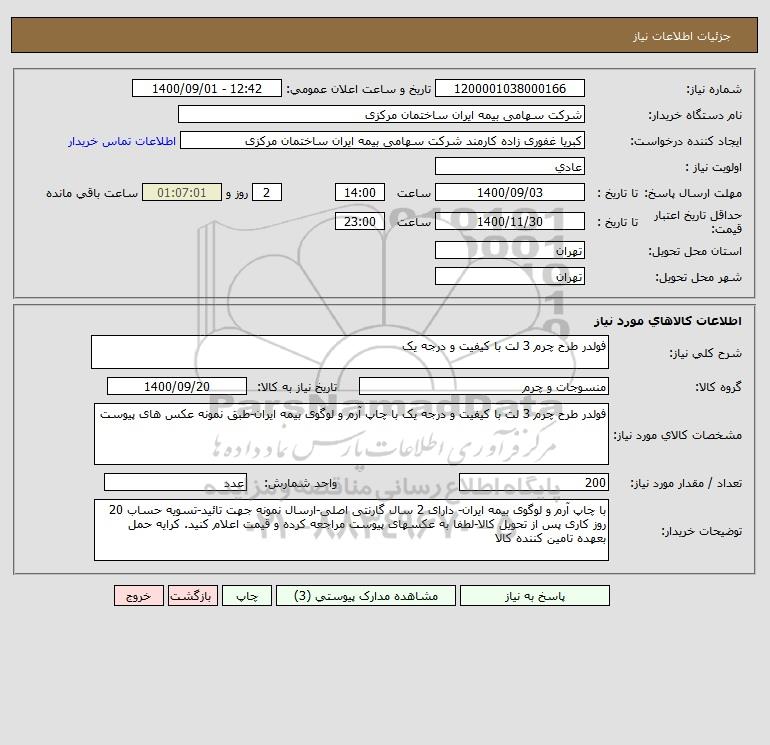Click the 'خروج' exit button

coord(138,595)
